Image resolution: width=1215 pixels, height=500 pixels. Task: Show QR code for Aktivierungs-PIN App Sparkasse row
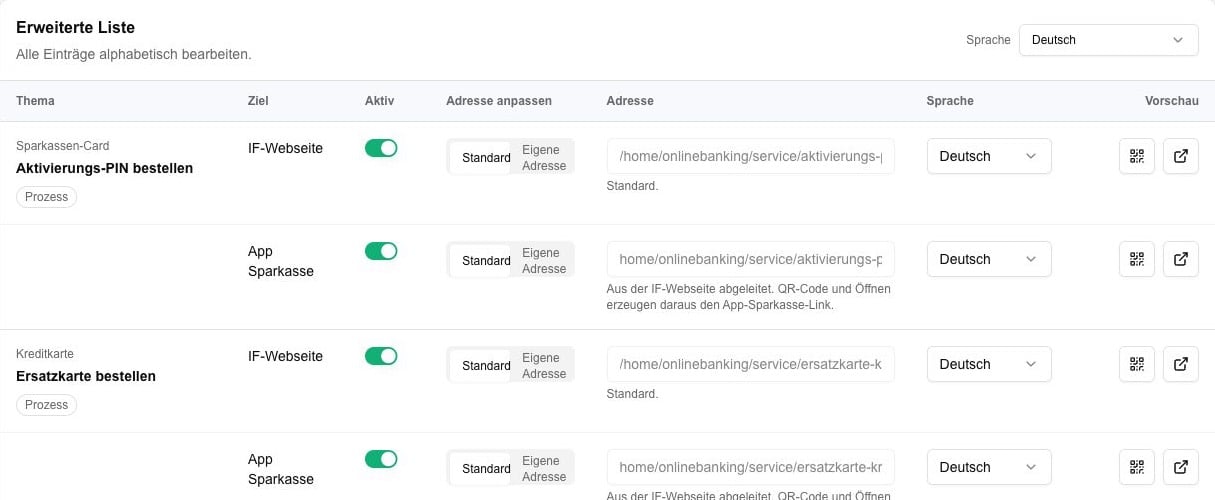[x=1137, y=259]
